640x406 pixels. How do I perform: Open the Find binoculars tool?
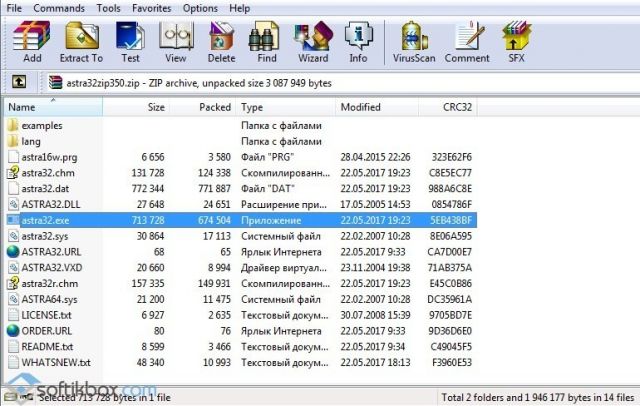point(267,42)
